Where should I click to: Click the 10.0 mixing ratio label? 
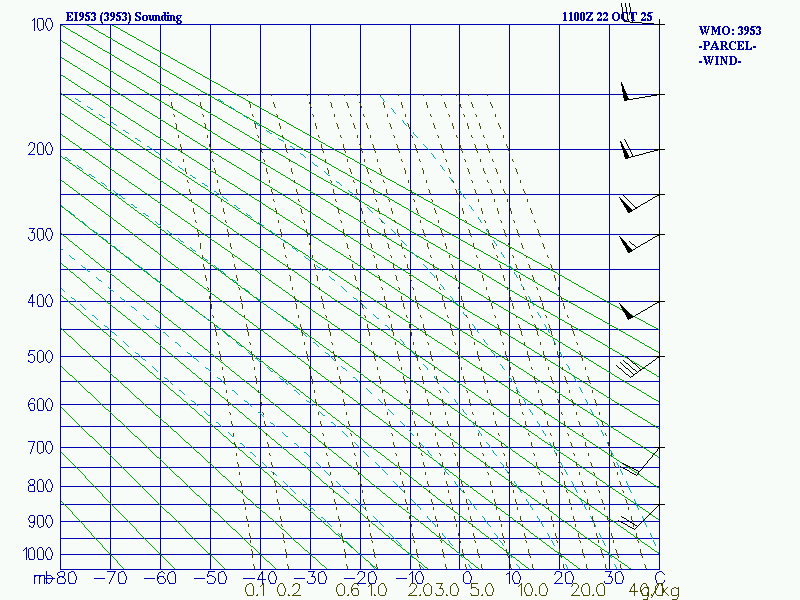coord(534,590)
